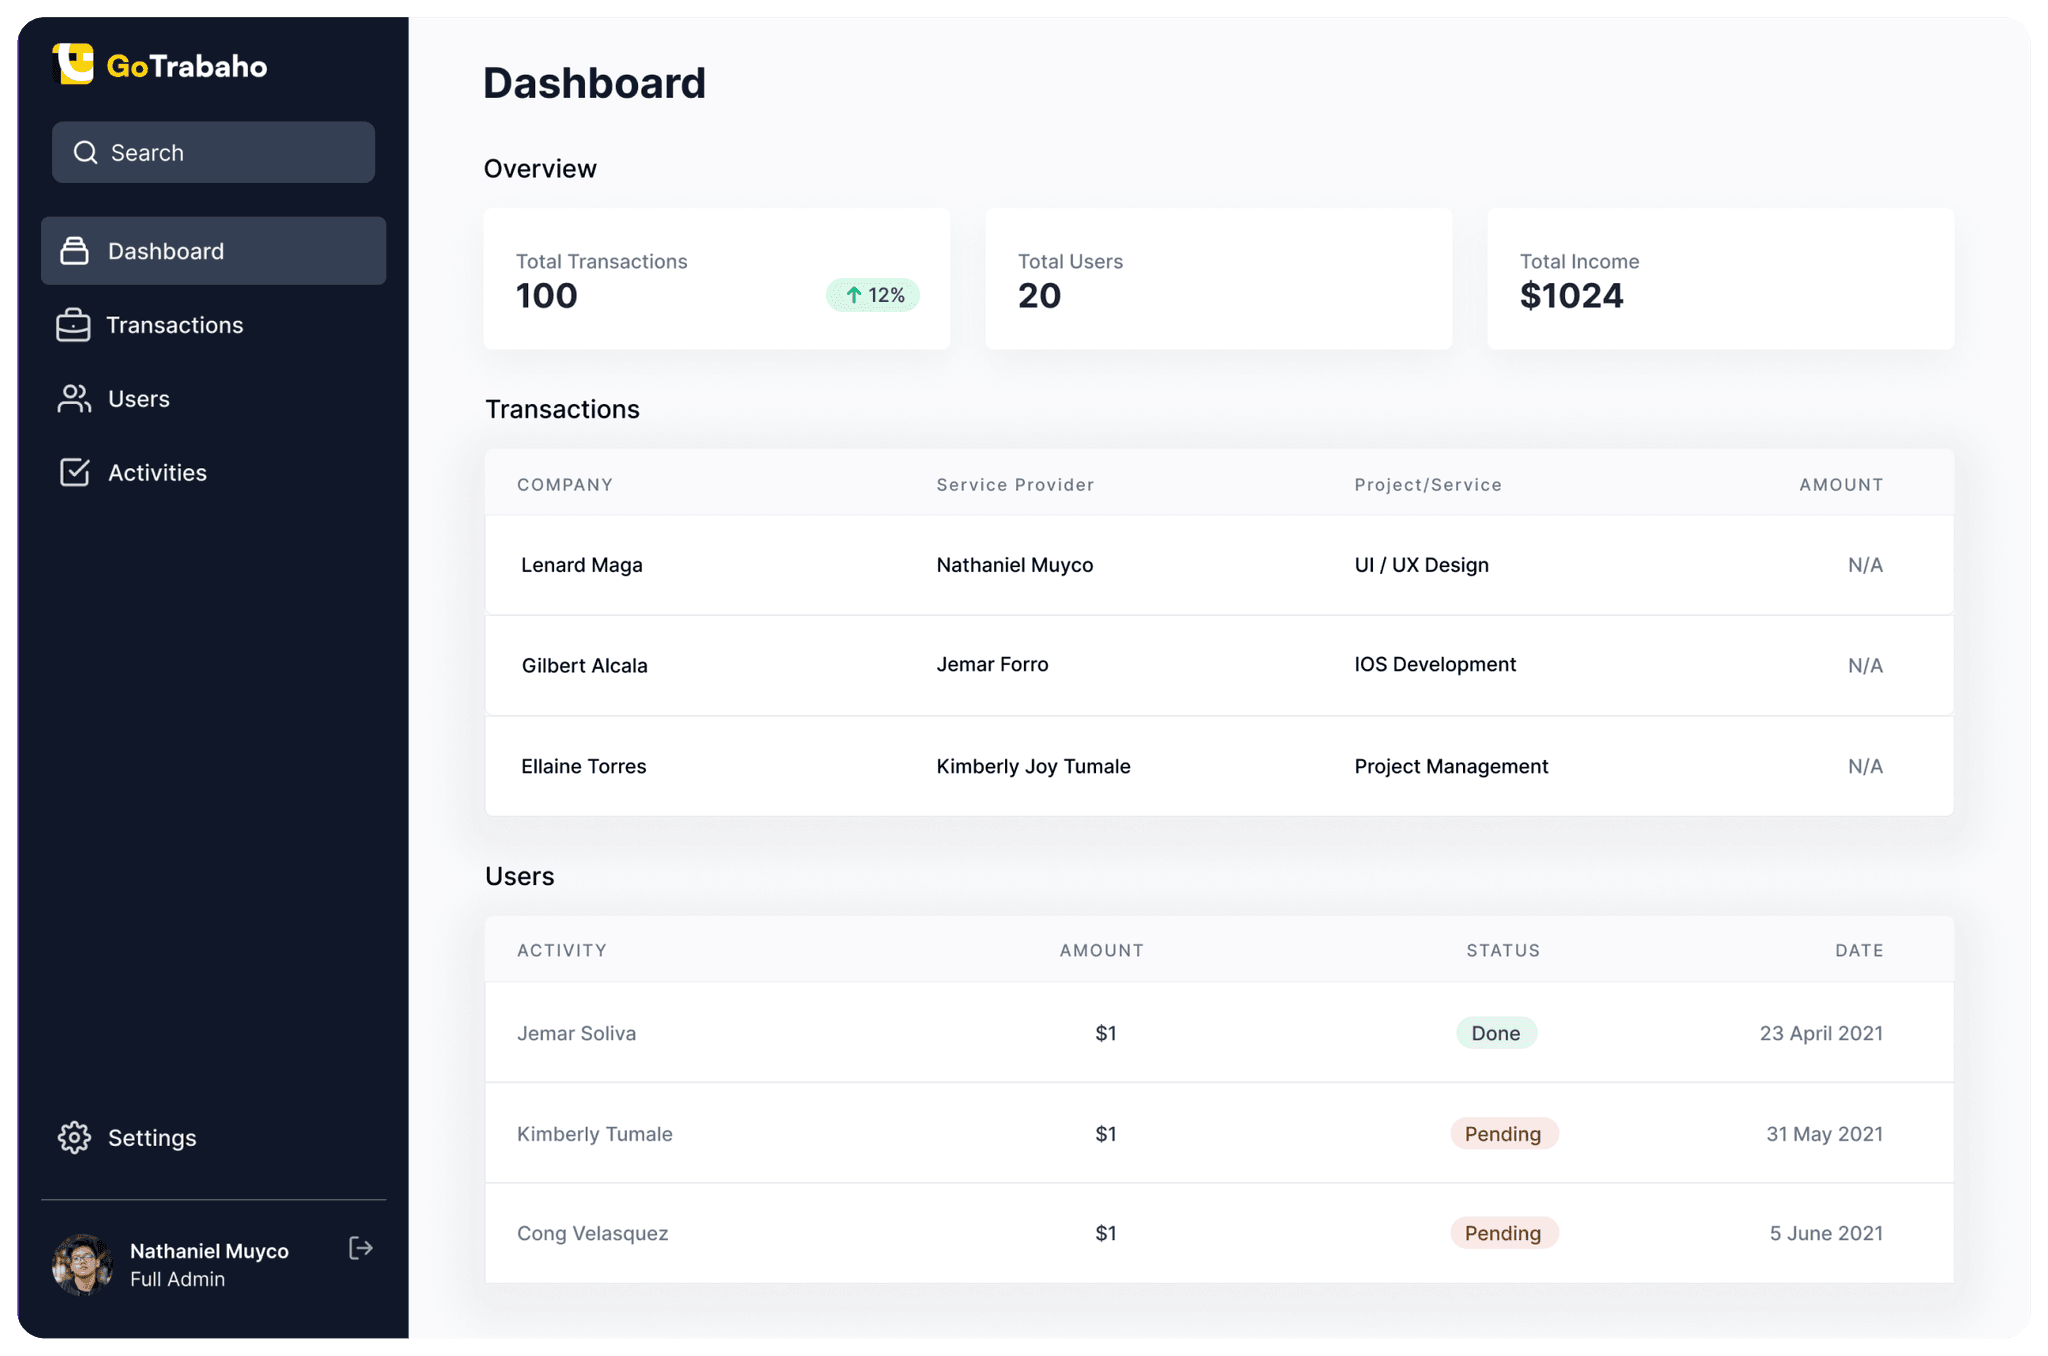Open the Transactions menu item
Screen dimensions: 2048x1356
tap(174, 325)
